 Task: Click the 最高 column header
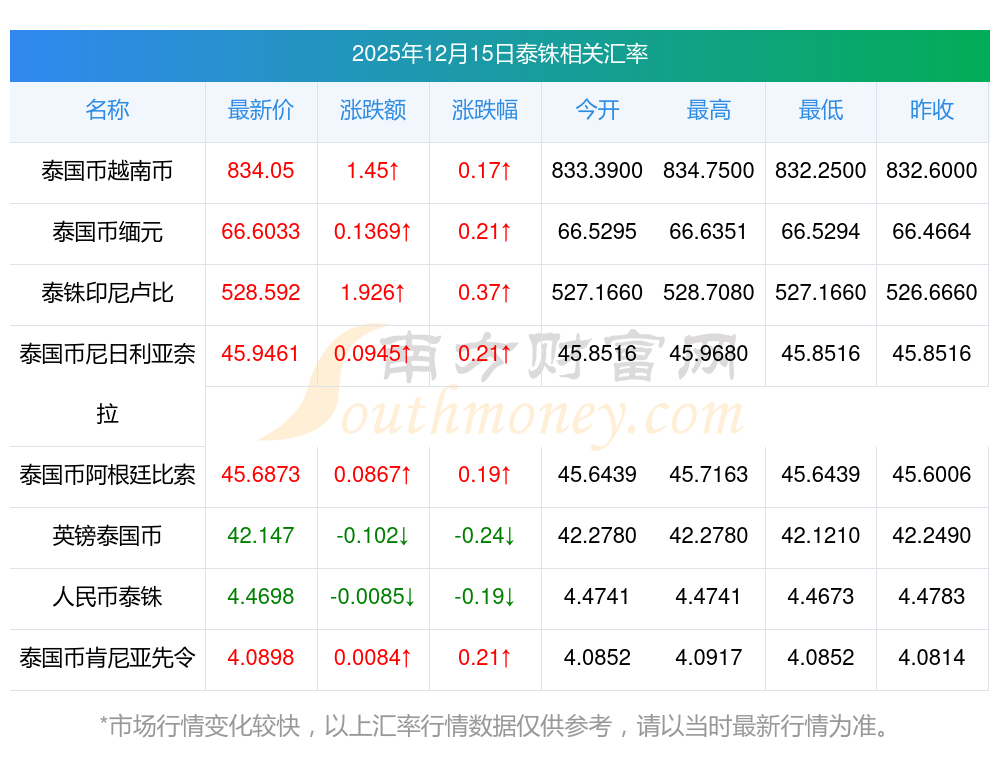tap(709, 110)
